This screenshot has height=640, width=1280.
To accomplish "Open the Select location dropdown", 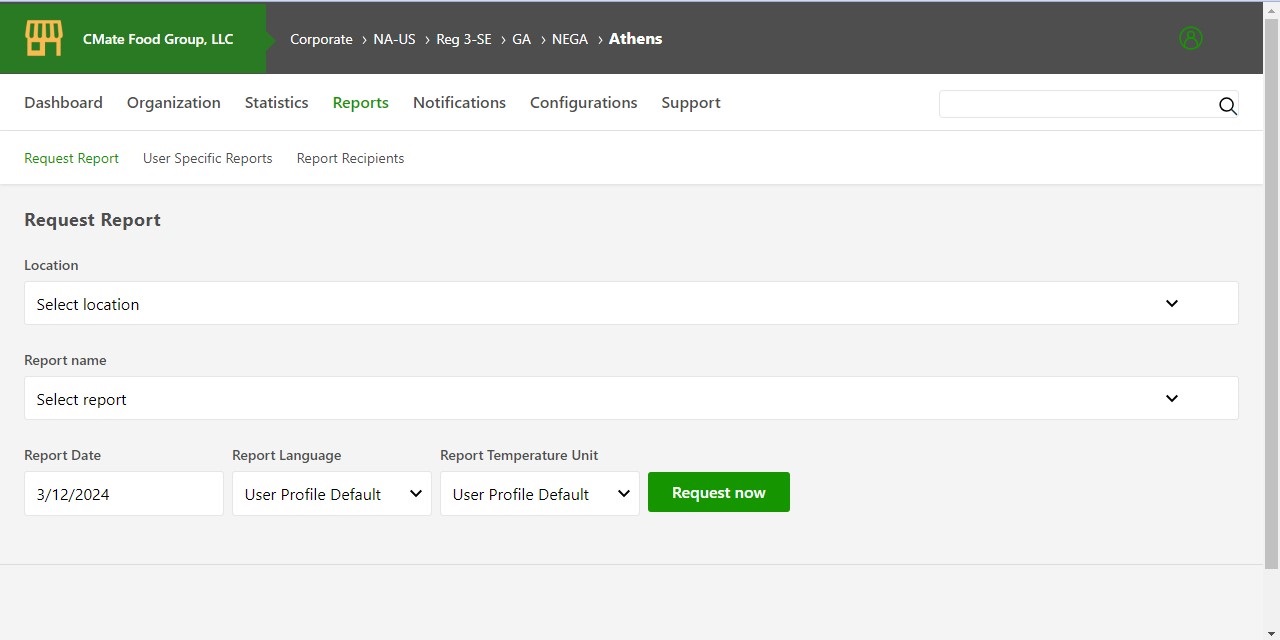I will (x=631, y=303).
